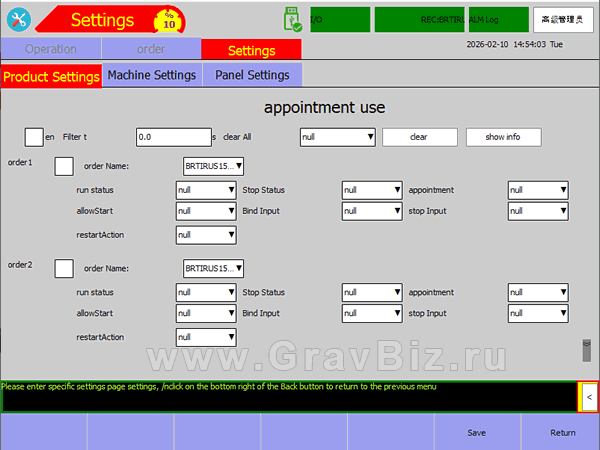The height and width of the screenshot is (450, 600).
Task: Click the message bar collapse arrow
Action: pyautogui.click(x=588, y=397)
